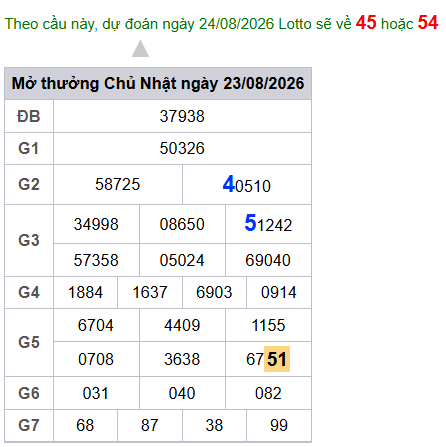Click predicted number 45 in red
Screen dimensions: 446x447
point(366,23)
